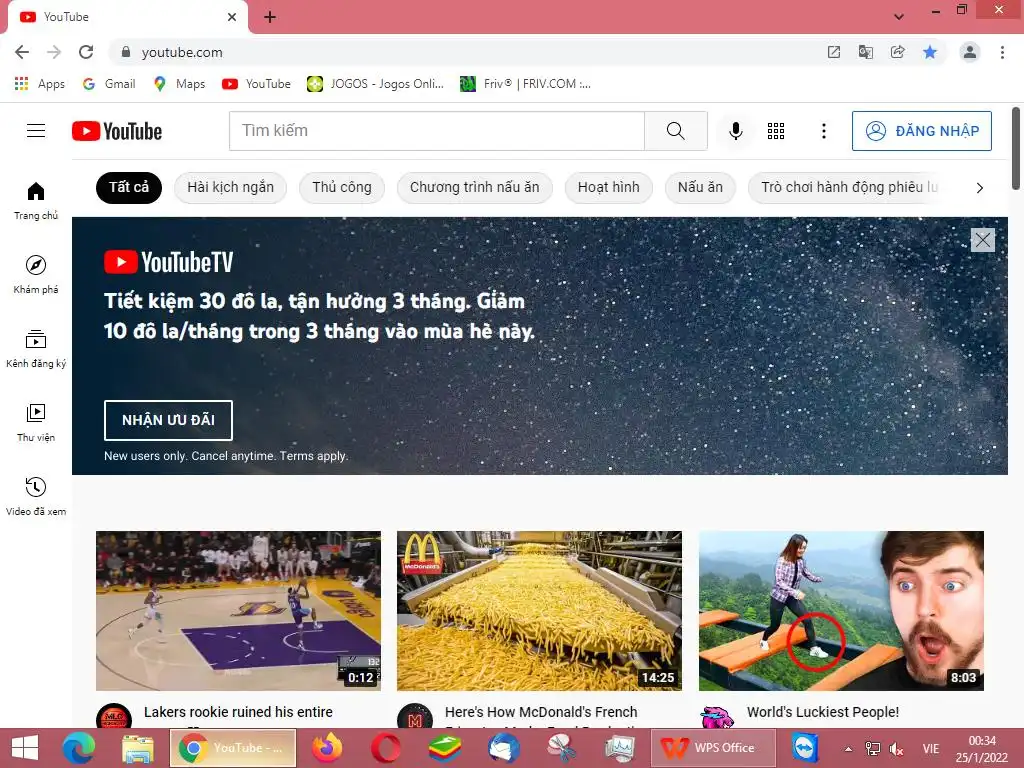Click the page vertical scrollbar
The width and height of the screenshot is (1024, 768).
click(x=1016, y=149)
